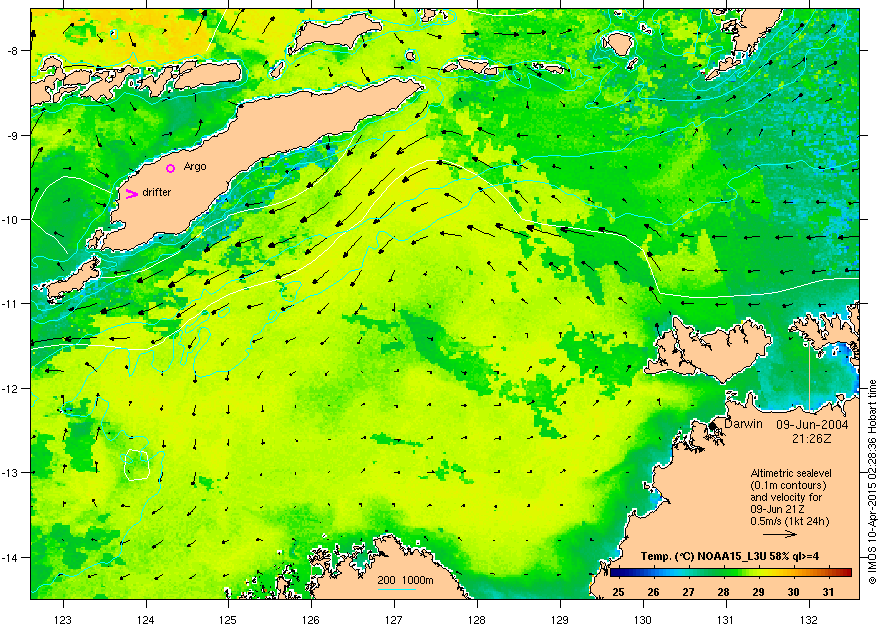The image size is (880, 630).
Task: Click the '200 1000m' depth contour label
Action: (405, 580)
